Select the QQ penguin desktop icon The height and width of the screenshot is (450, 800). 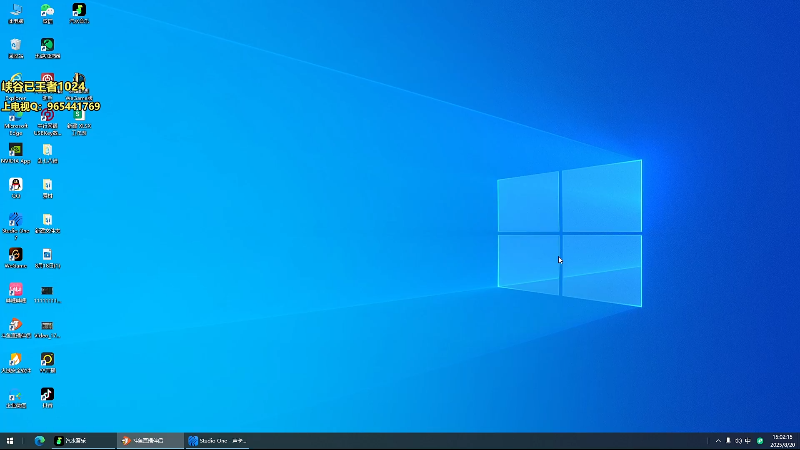pos(16,188)
